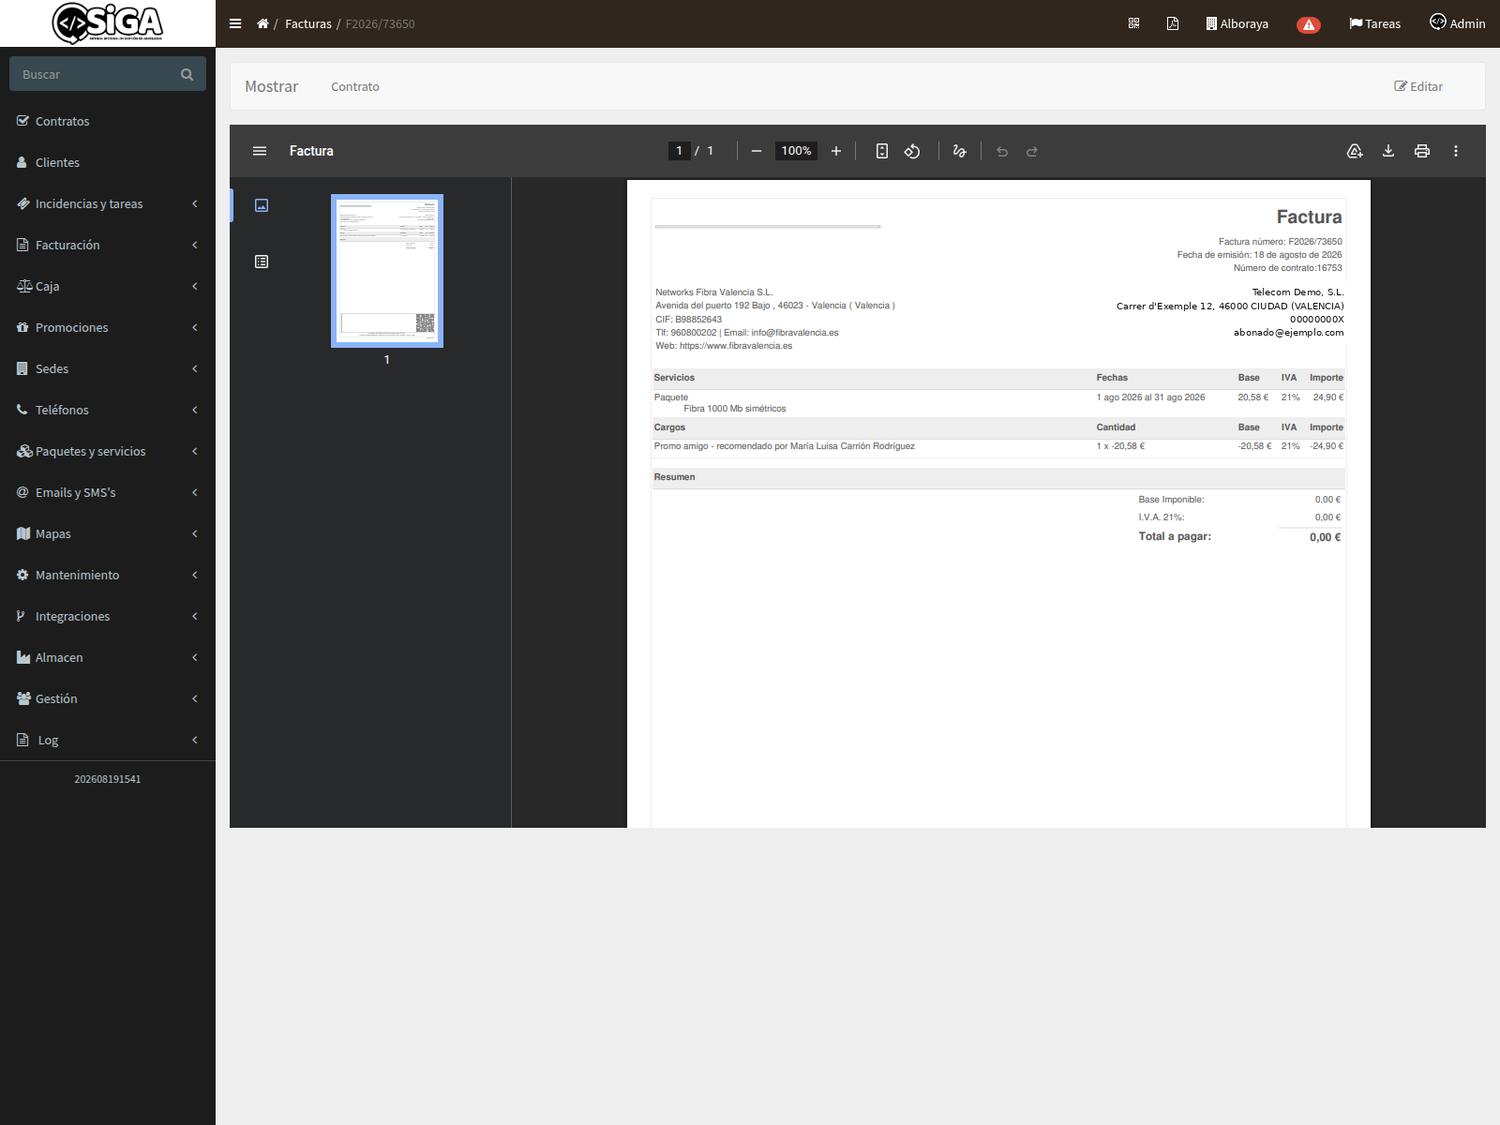Expand the Facturación menu
1500x1125 pixels.
[108, 245]
